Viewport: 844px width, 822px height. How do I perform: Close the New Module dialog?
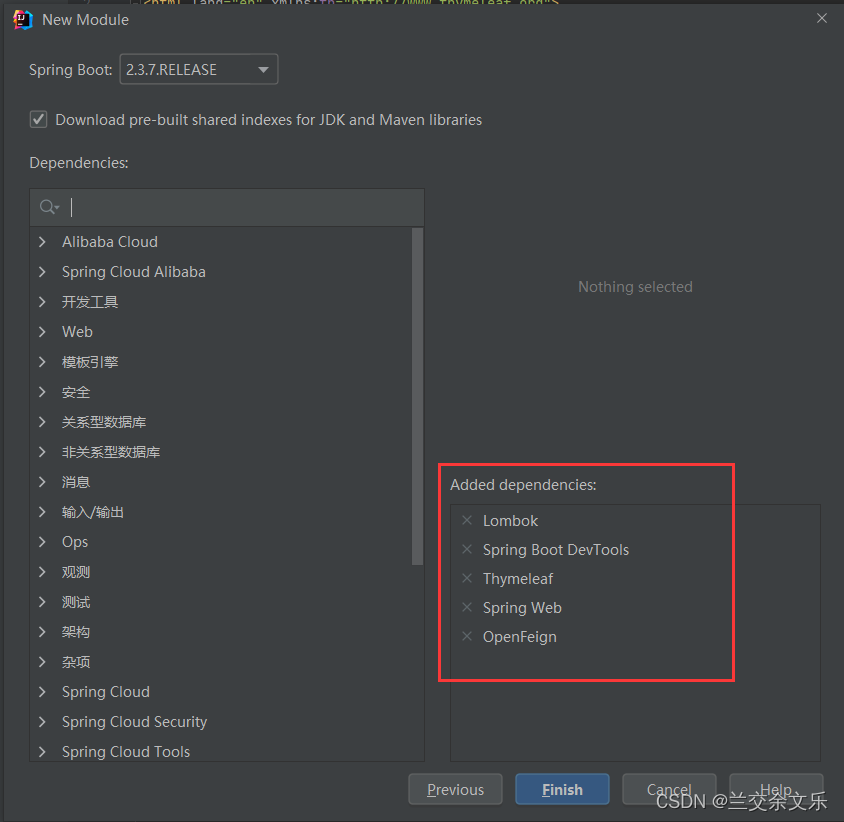pos(821,18)
